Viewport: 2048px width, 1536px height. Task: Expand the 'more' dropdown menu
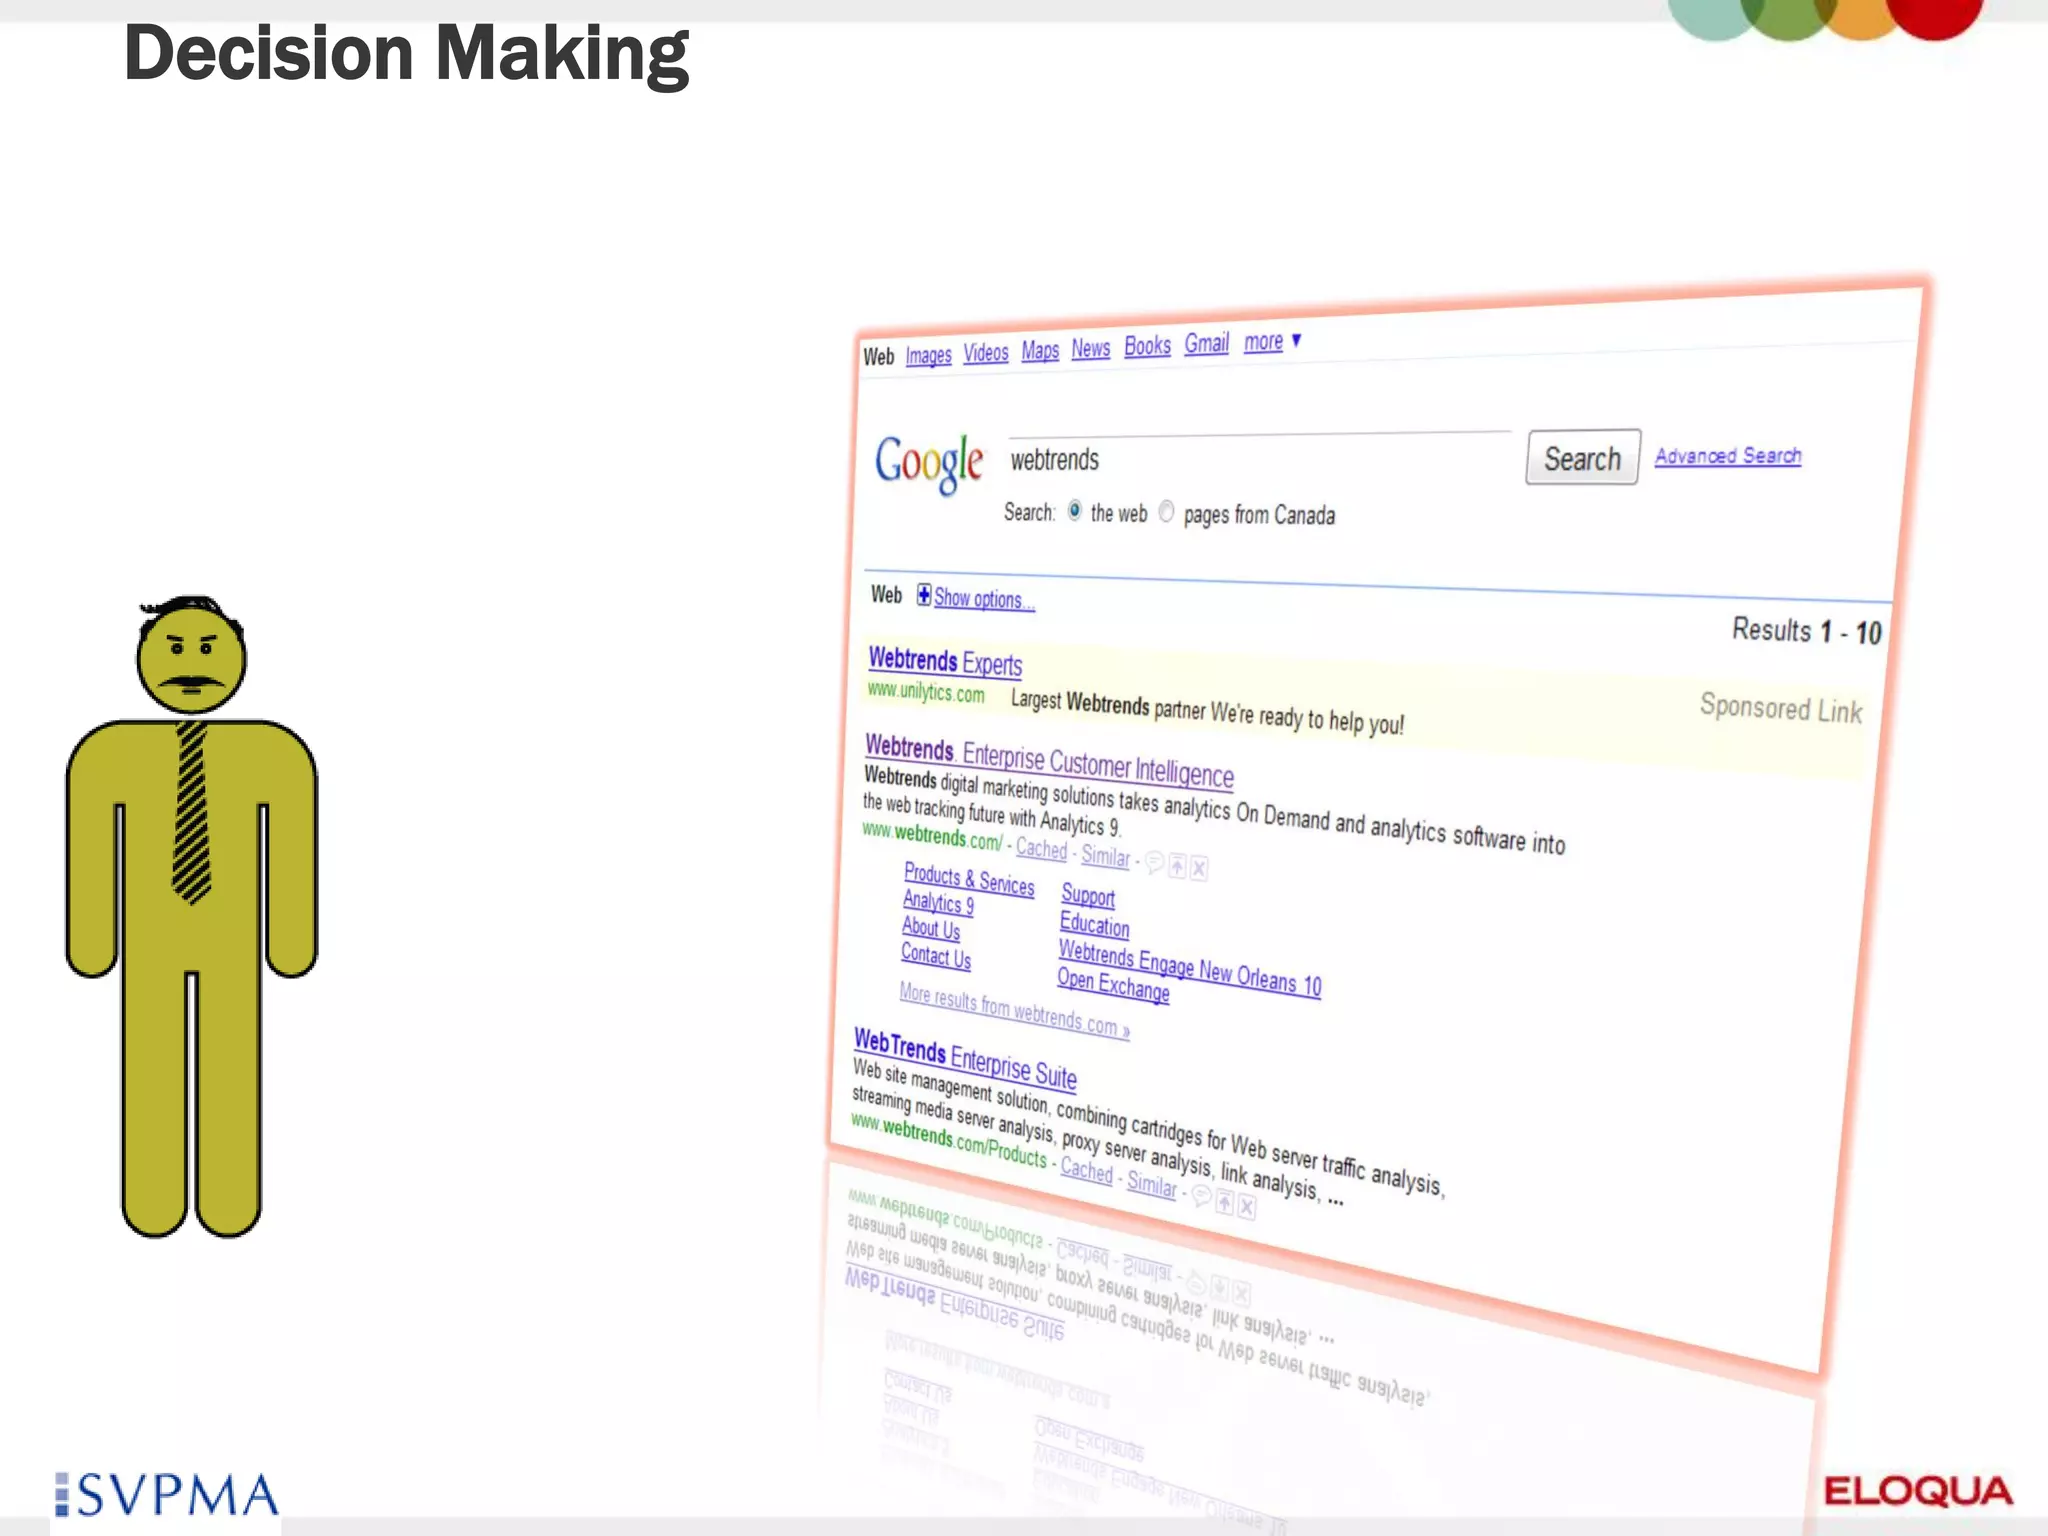(x=1271, y=341)
